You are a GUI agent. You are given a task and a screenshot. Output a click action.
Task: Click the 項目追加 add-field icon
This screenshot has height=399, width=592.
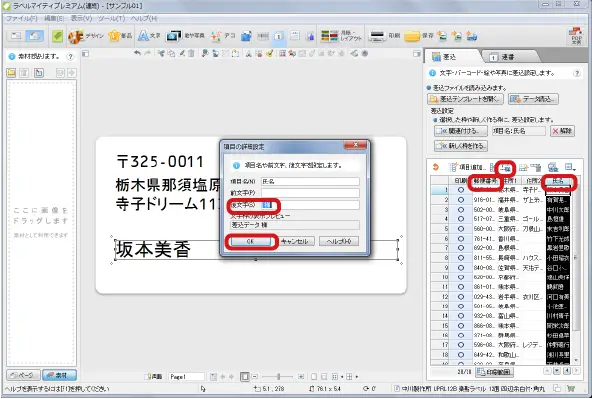(x=467, y=167)
